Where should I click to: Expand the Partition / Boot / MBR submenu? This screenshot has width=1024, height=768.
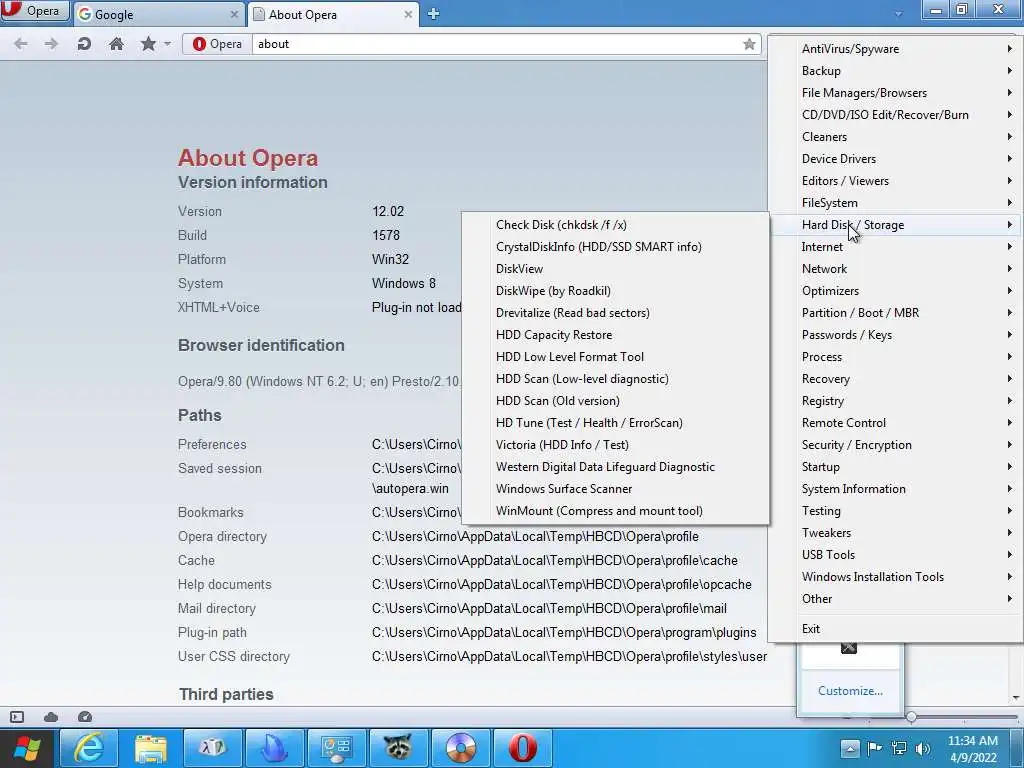[893, 313]
